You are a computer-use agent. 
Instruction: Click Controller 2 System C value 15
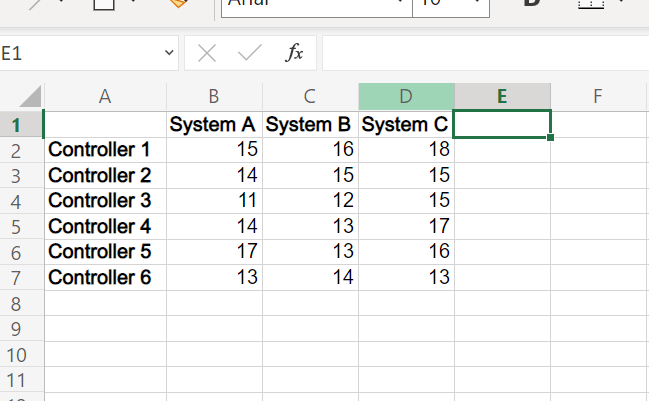pyautogui.click(x=406, y=176)
